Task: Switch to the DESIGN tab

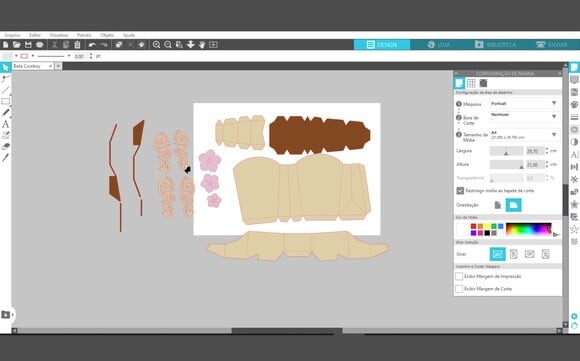Action: [x=382, y=45]
